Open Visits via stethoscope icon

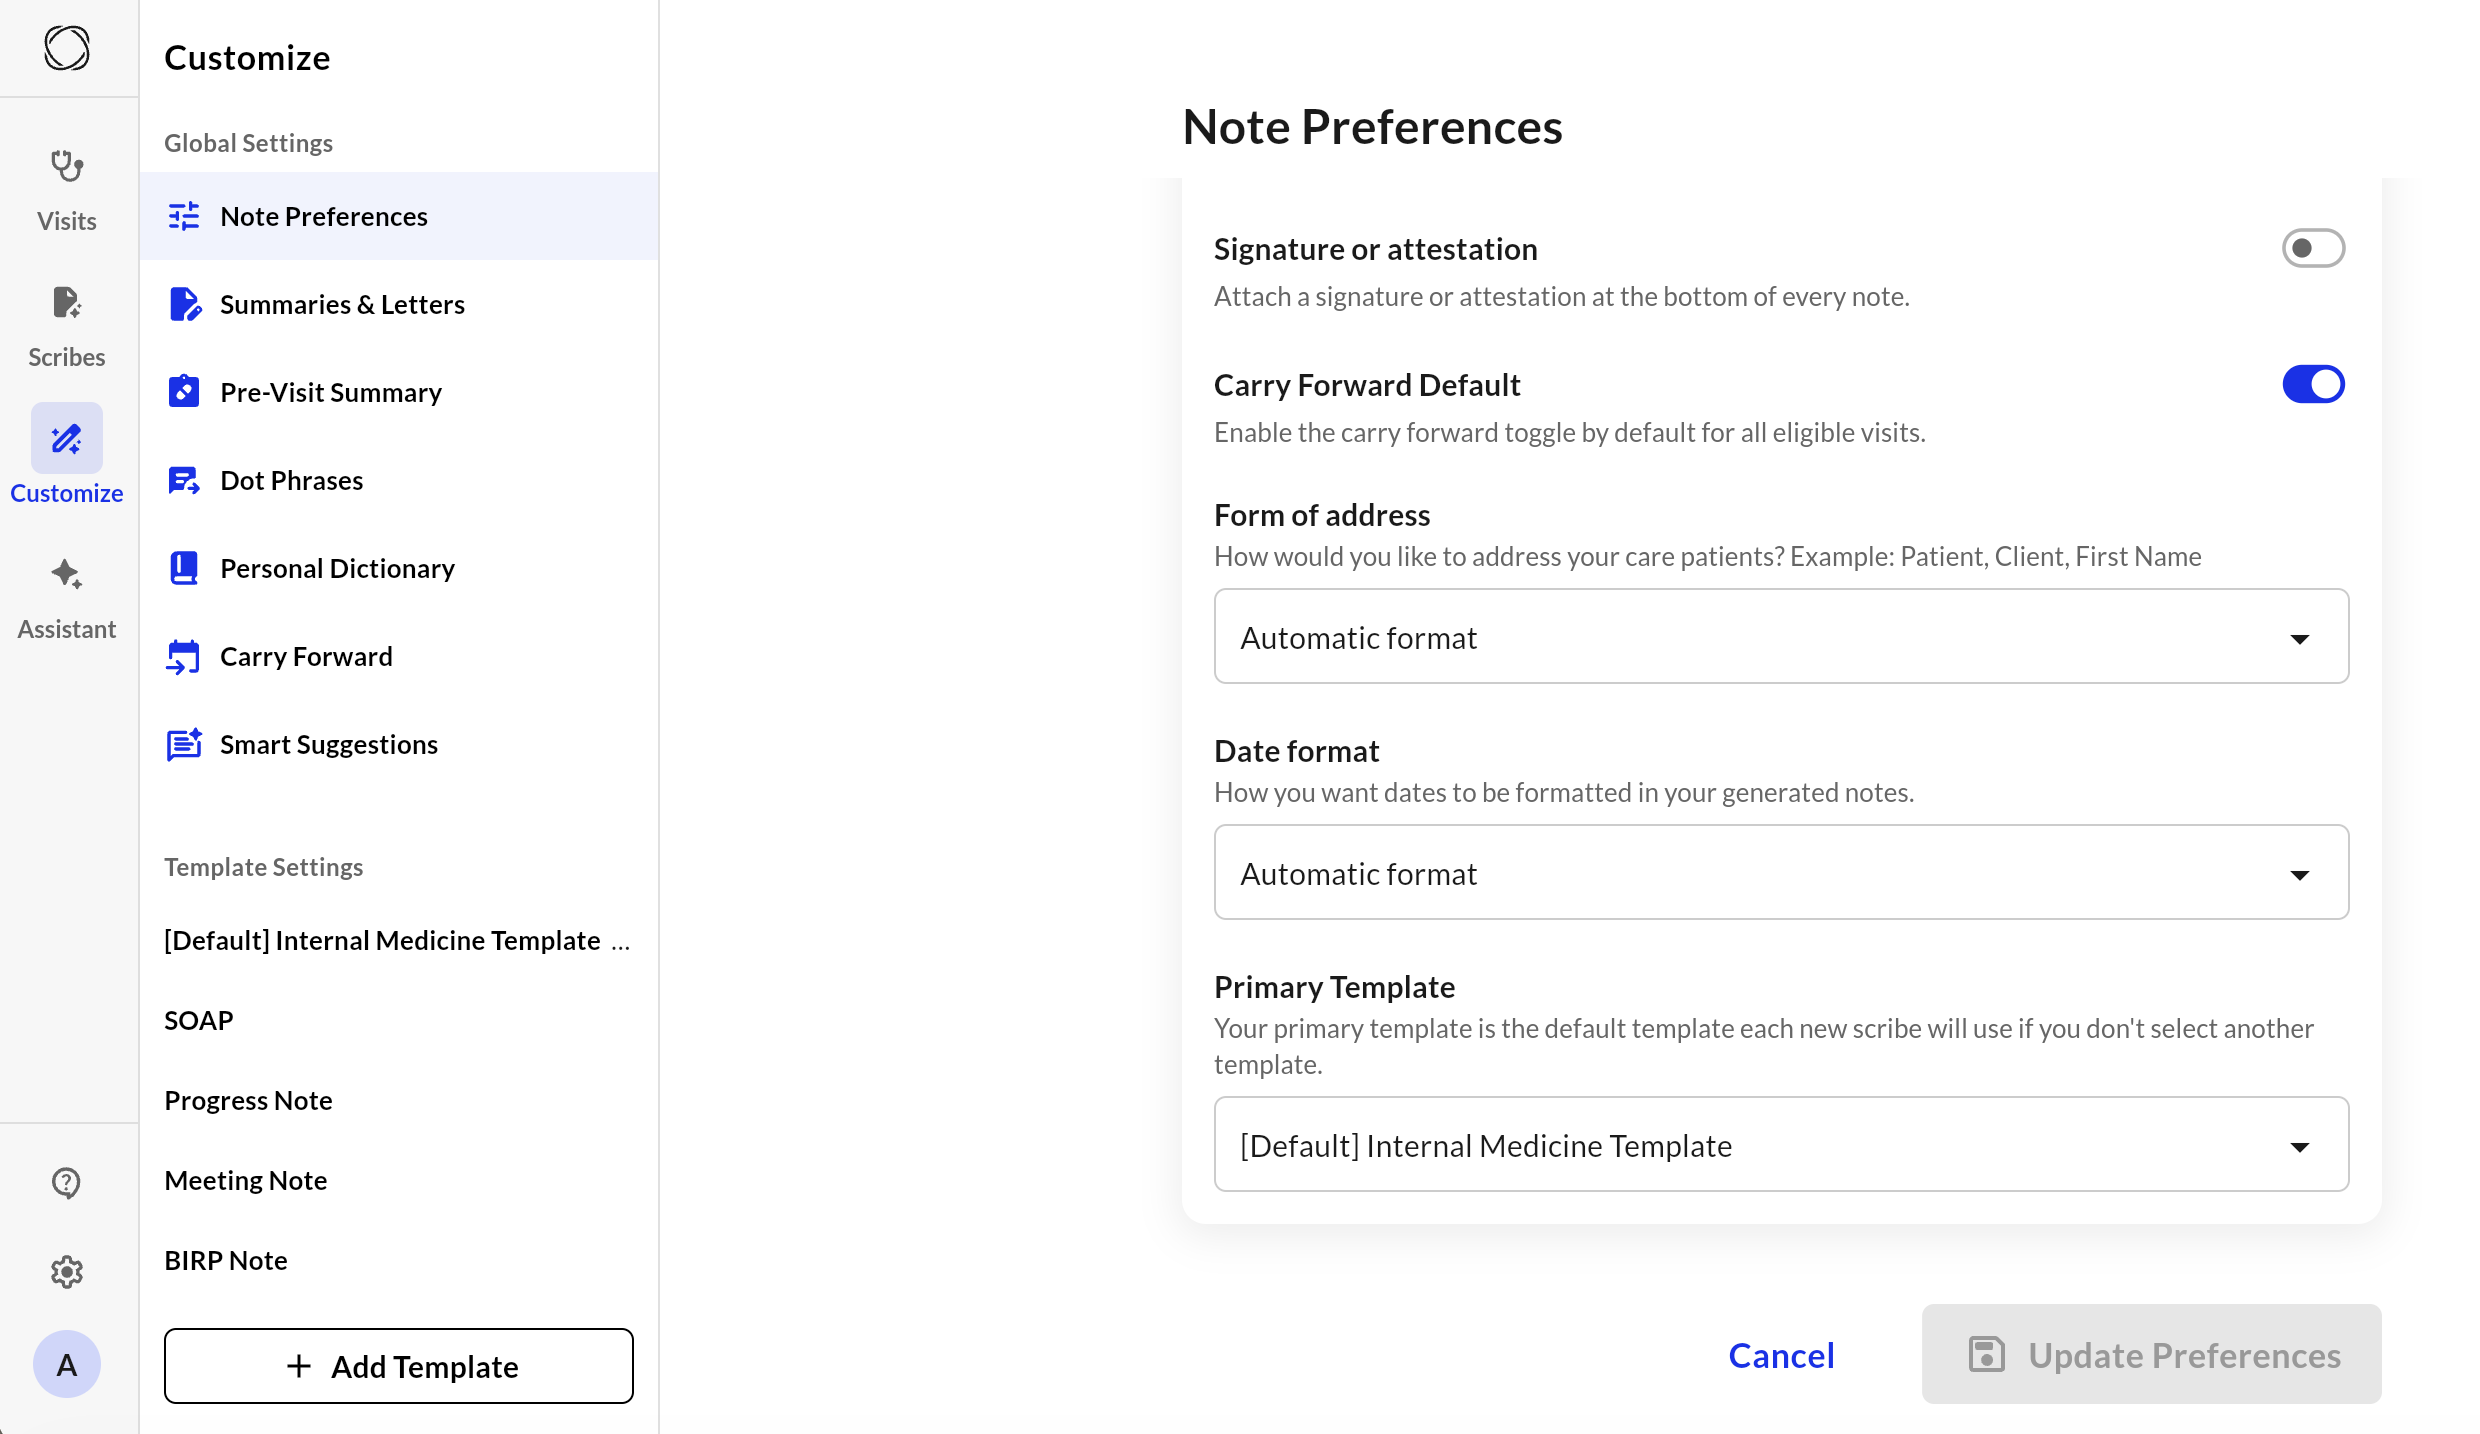coord(67,167)
